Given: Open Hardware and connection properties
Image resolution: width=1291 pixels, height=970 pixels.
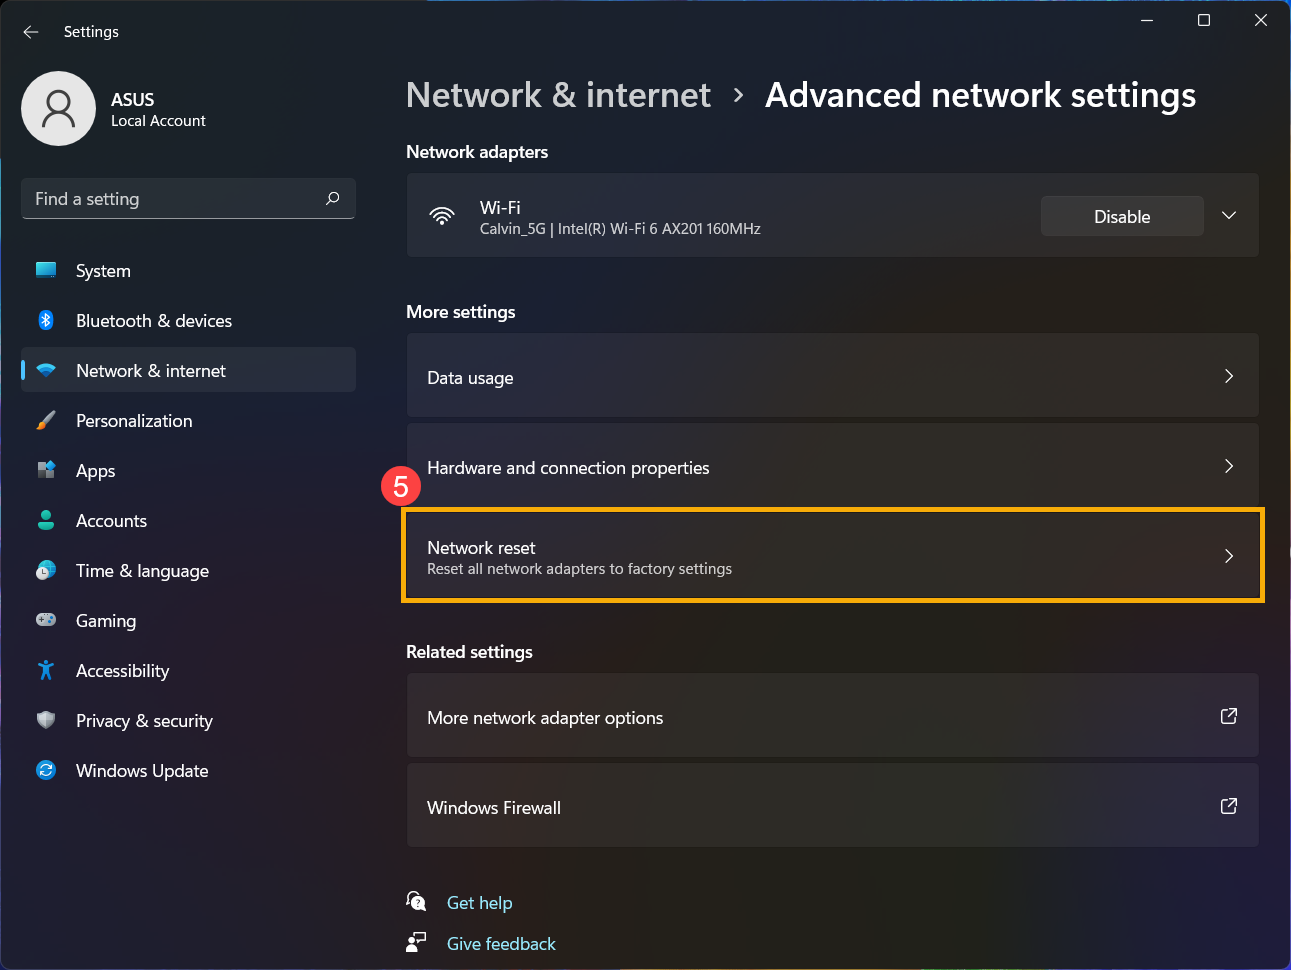Looking at the screenshot, I should pyautogui.click(x=832, y=466).
